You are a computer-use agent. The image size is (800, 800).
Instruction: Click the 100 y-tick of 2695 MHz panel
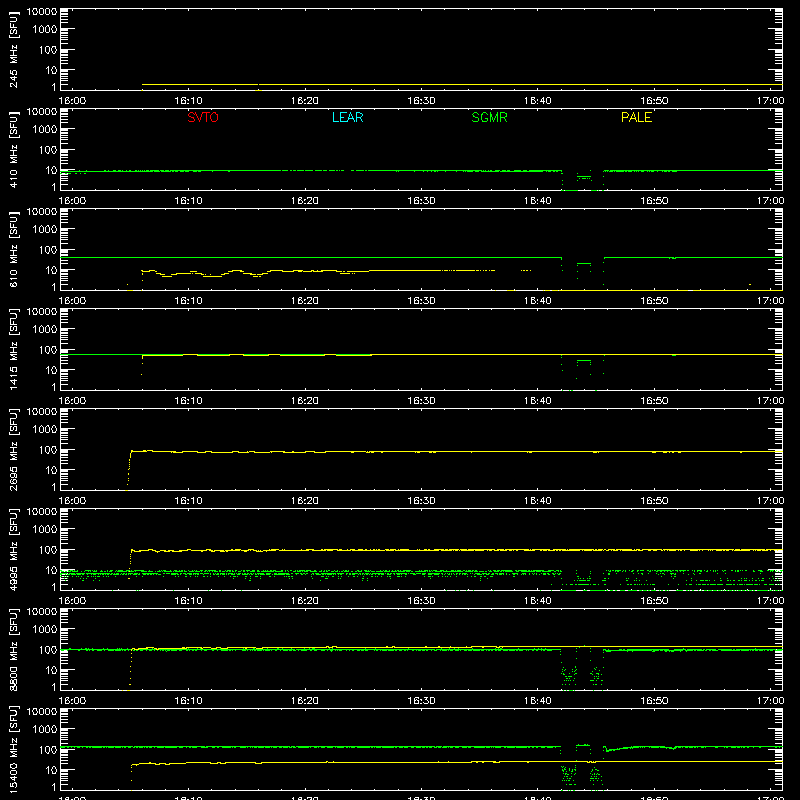[48, 449]
